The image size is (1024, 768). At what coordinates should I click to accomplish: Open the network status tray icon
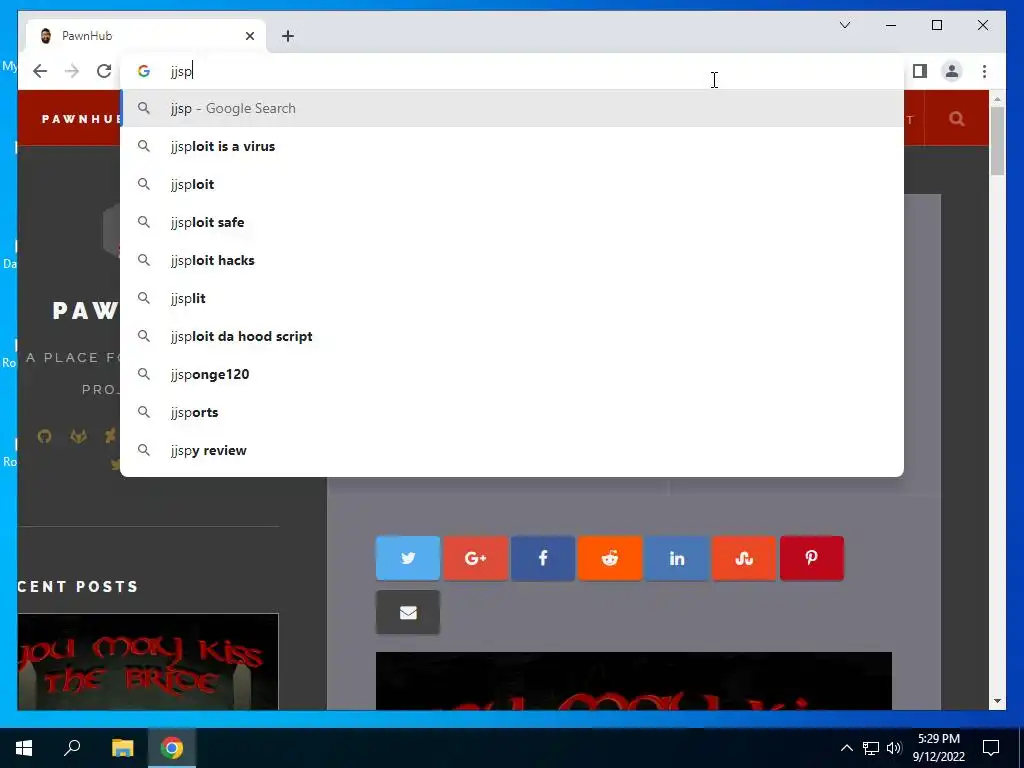[x=871, y=748]
